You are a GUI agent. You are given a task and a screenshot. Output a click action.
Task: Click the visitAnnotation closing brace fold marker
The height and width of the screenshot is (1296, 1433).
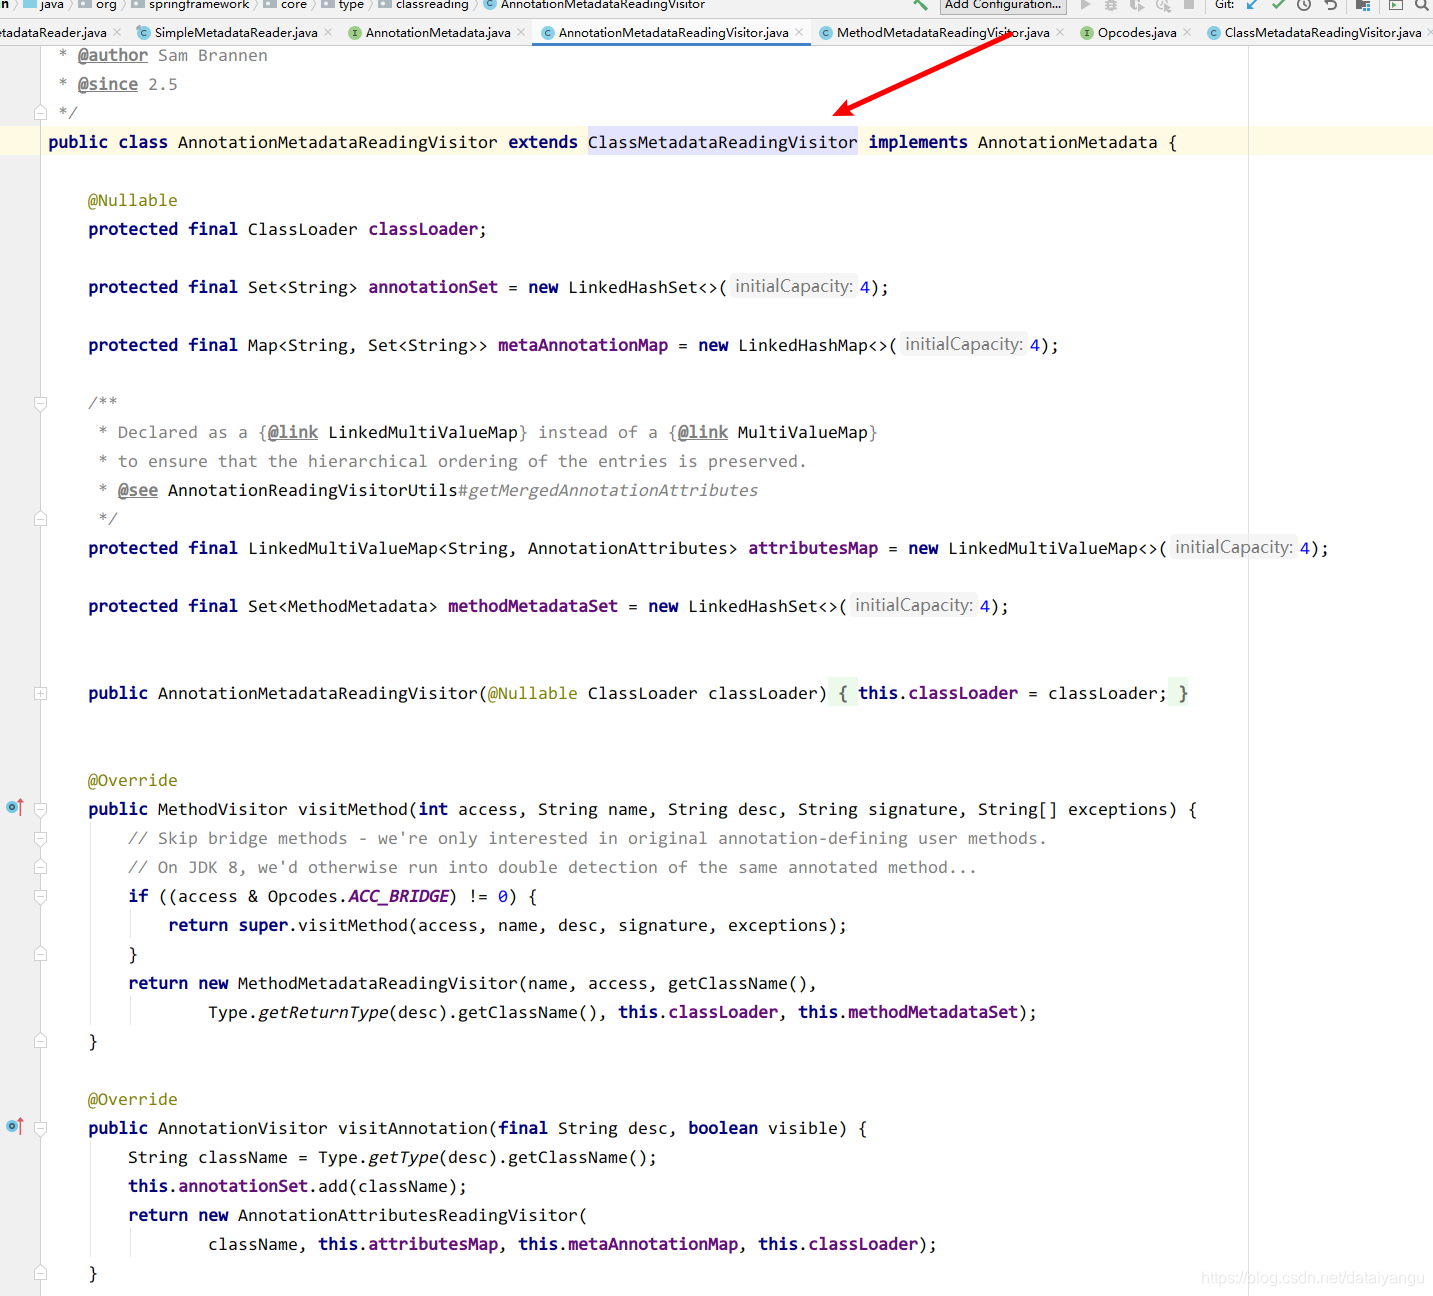coord(40,1273)
